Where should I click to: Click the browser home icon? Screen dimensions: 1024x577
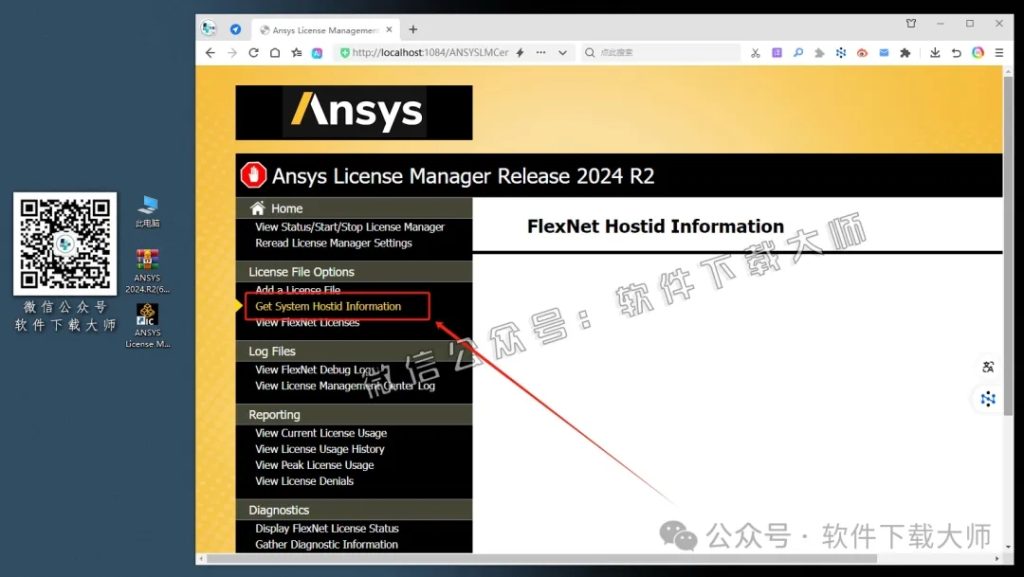[x=275, y=53]
